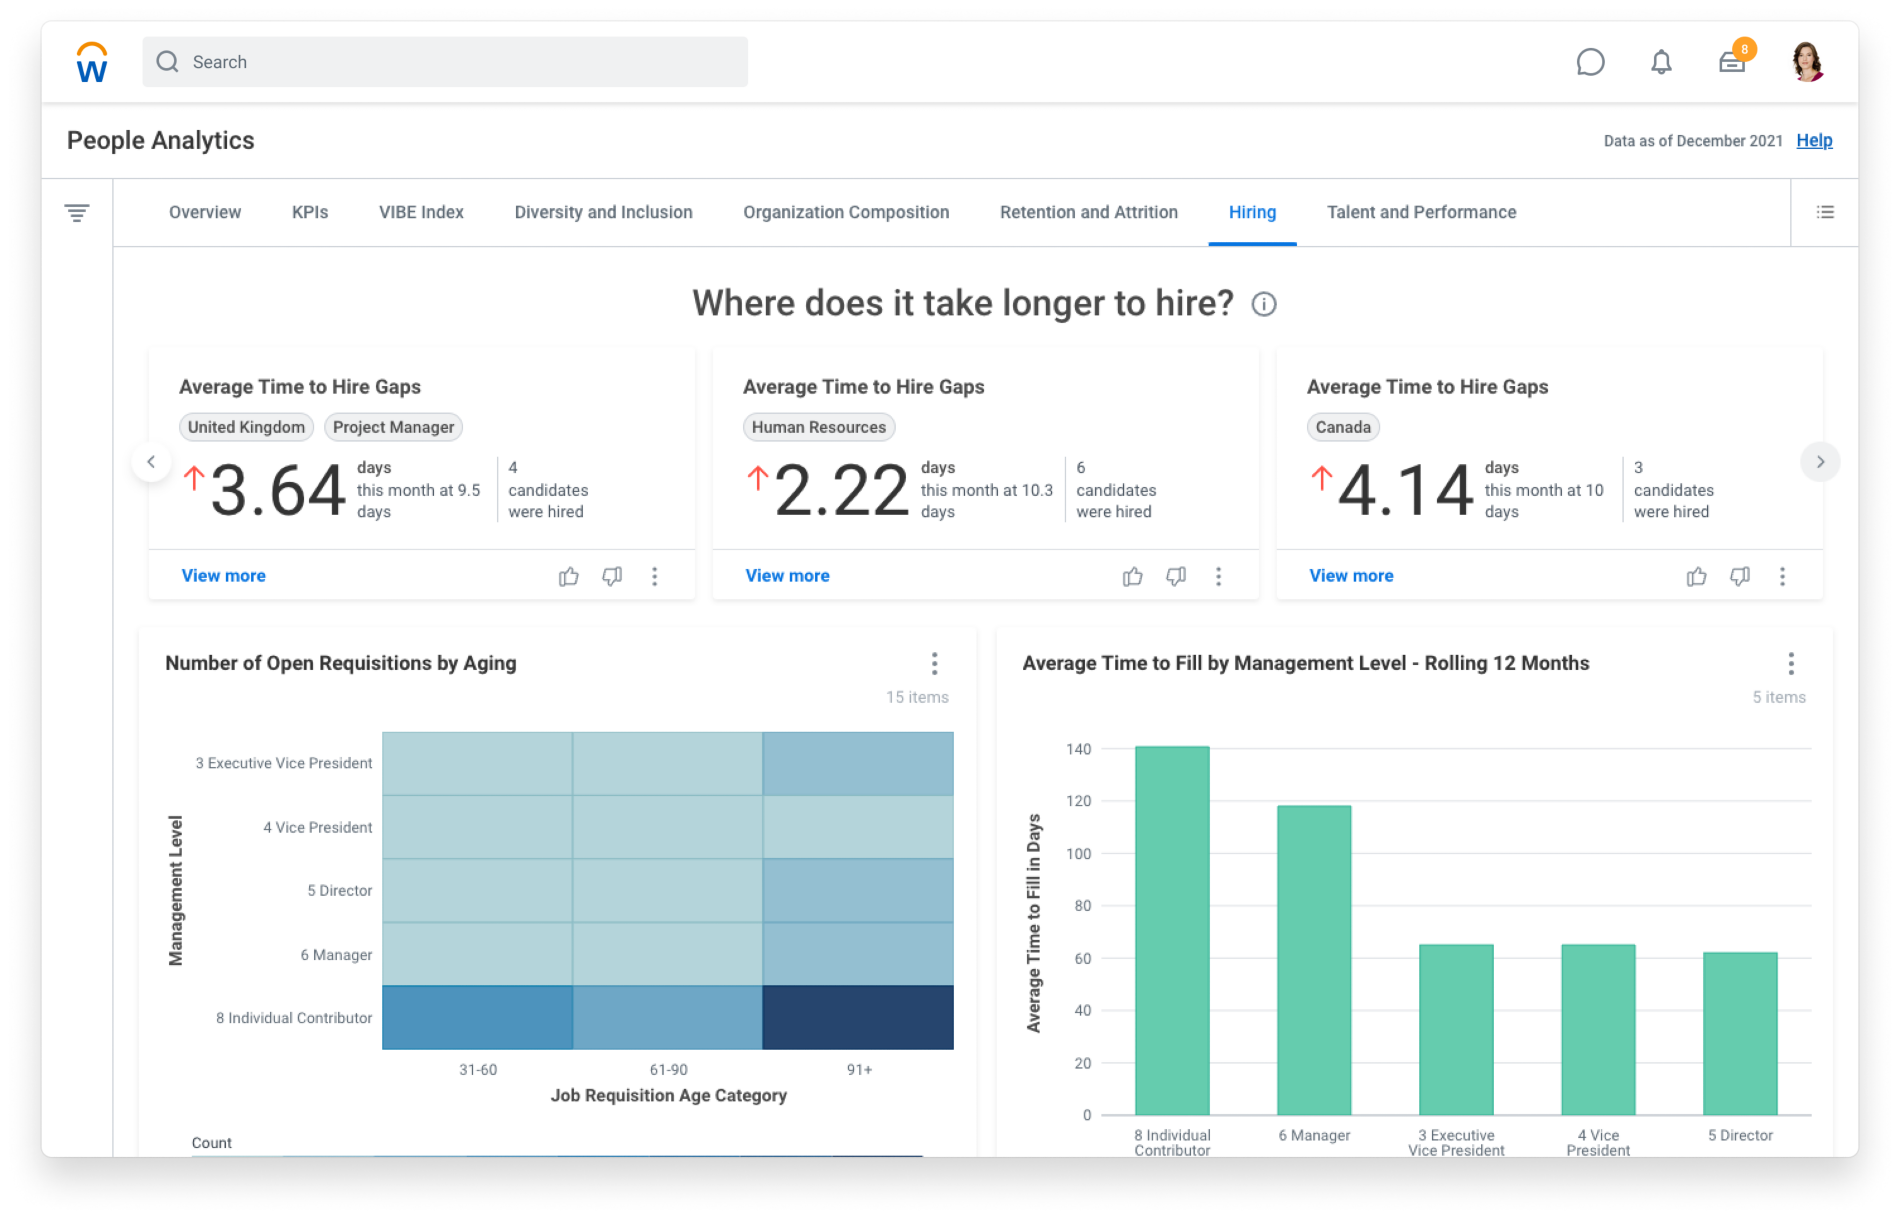
Task: Open the chat messages icon
Action: [x=1590, y=61]
